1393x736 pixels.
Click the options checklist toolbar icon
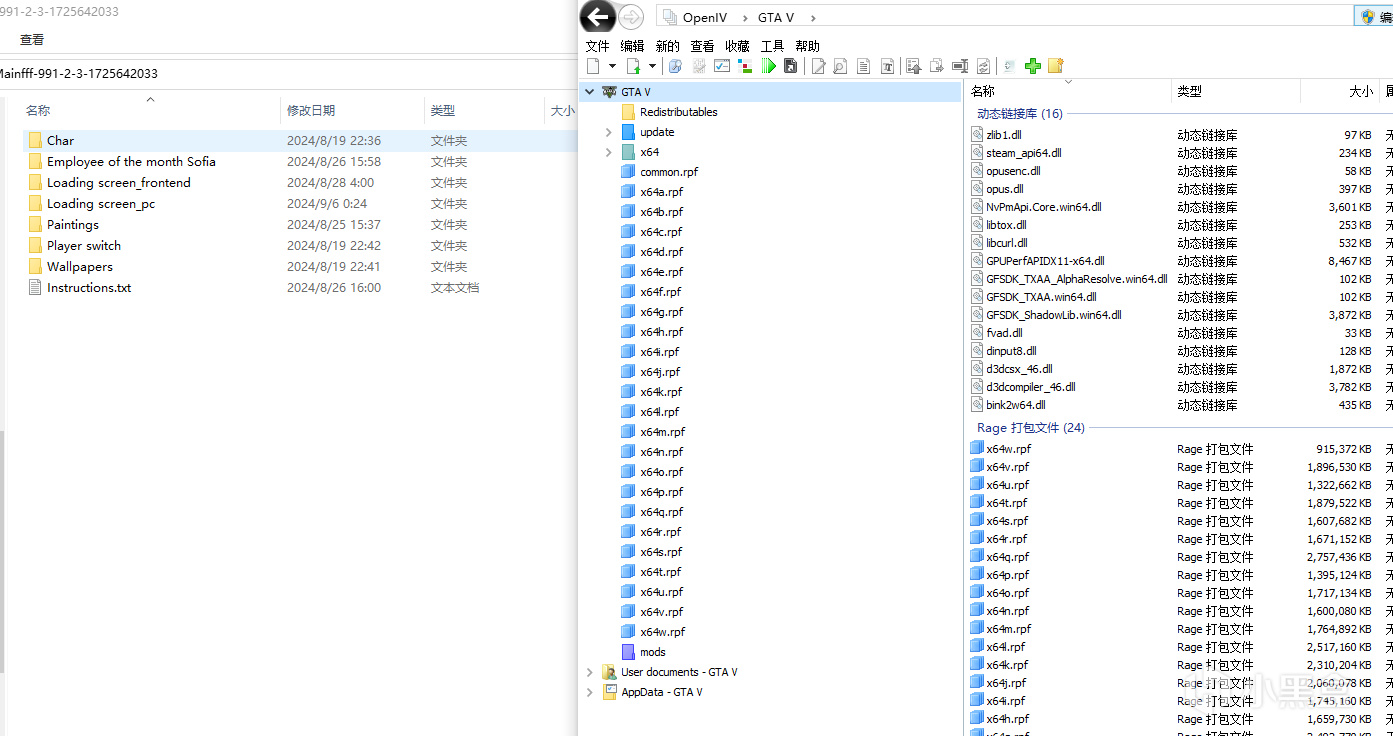pyautogui.click(x=722, y=66)
